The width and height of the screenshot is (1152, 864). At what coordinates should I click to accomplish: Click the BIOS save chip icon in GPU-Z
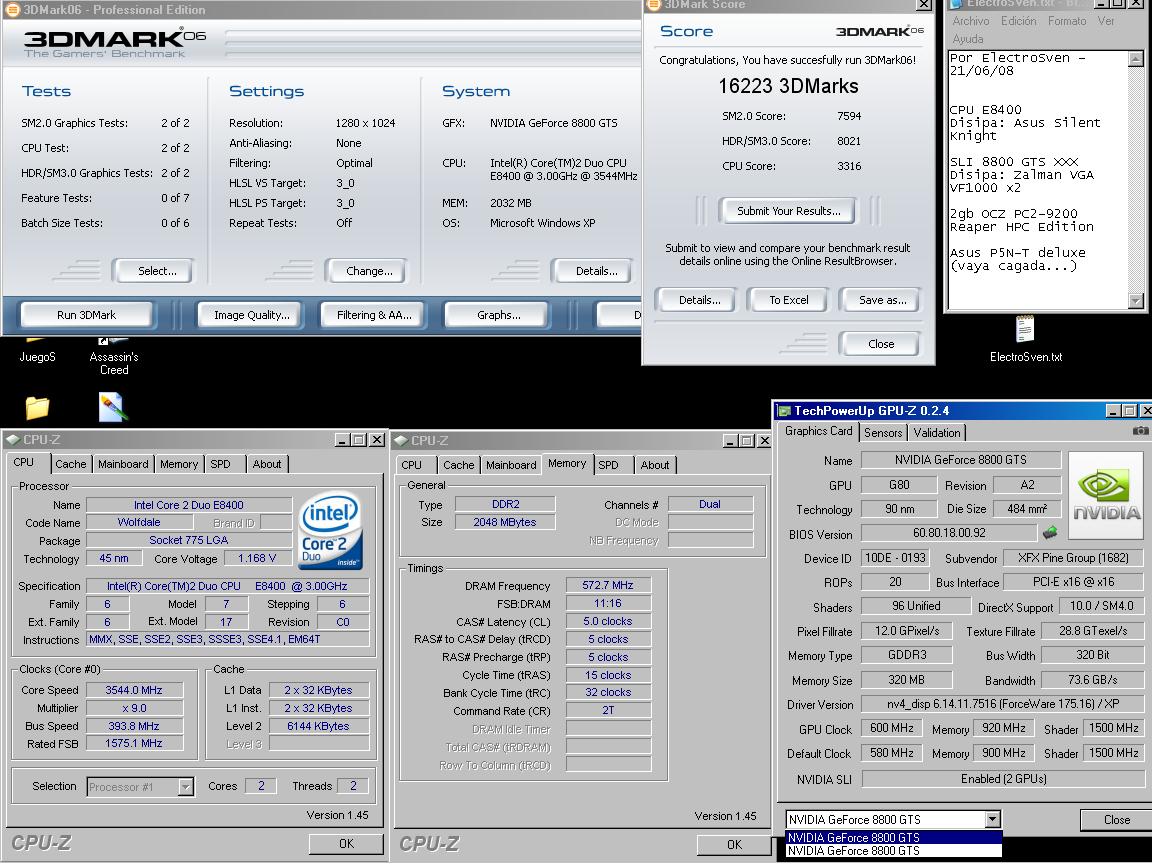[x=1050, y=533]
